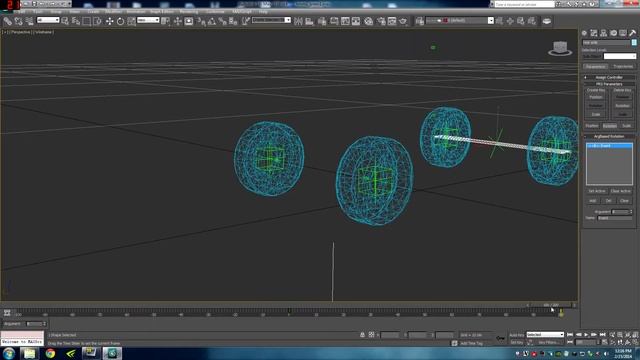
Task: Click the Set Active button
Action: click(x=597, y=191)
